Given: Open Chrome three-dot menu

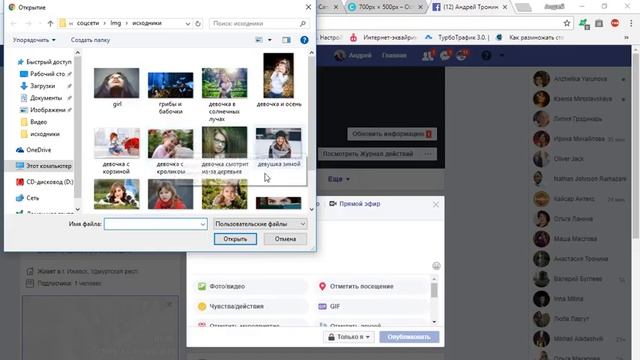Looking at the screenshot, I should click(x=631, y=23).
